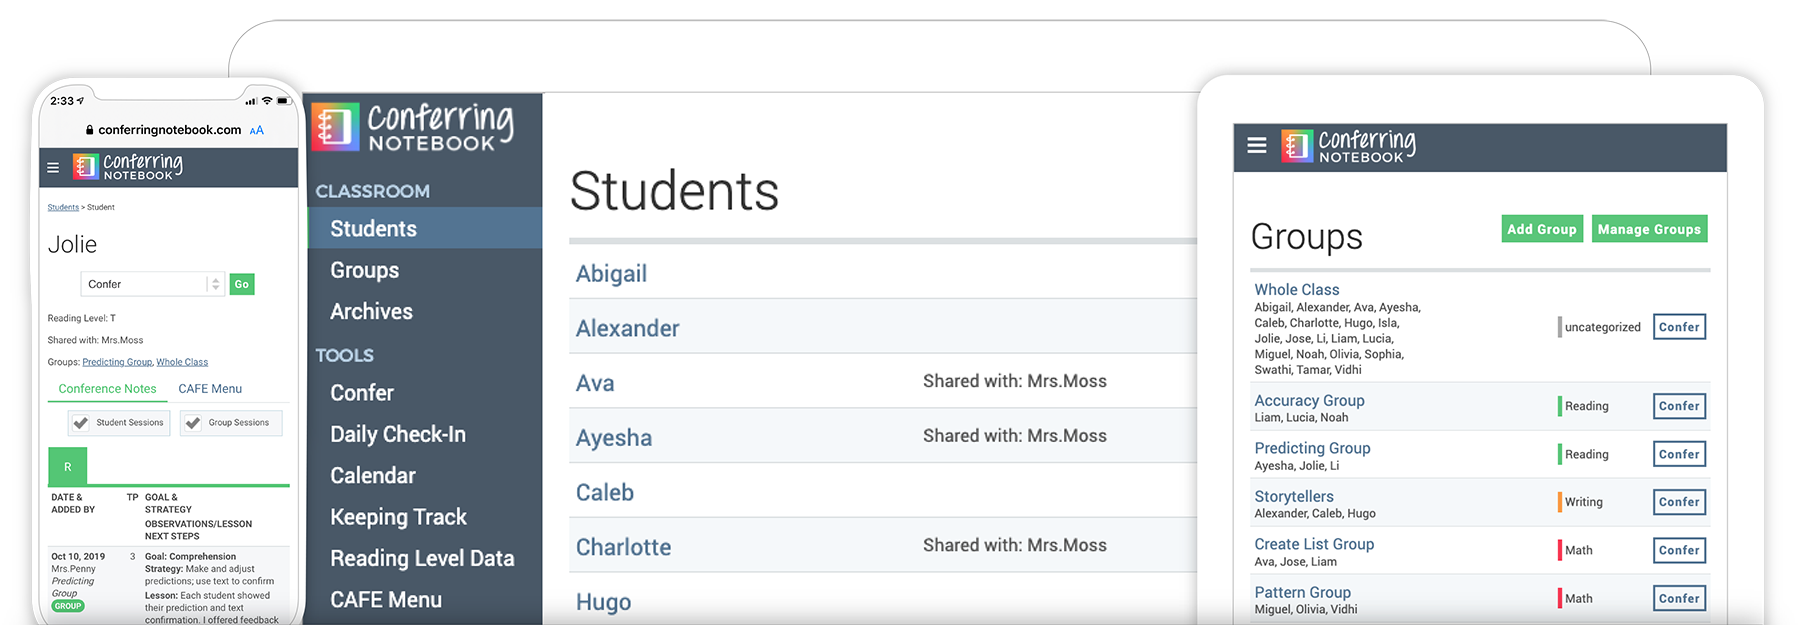
Task: Open Archives from the Classroom sidebar
Action: 371,311
